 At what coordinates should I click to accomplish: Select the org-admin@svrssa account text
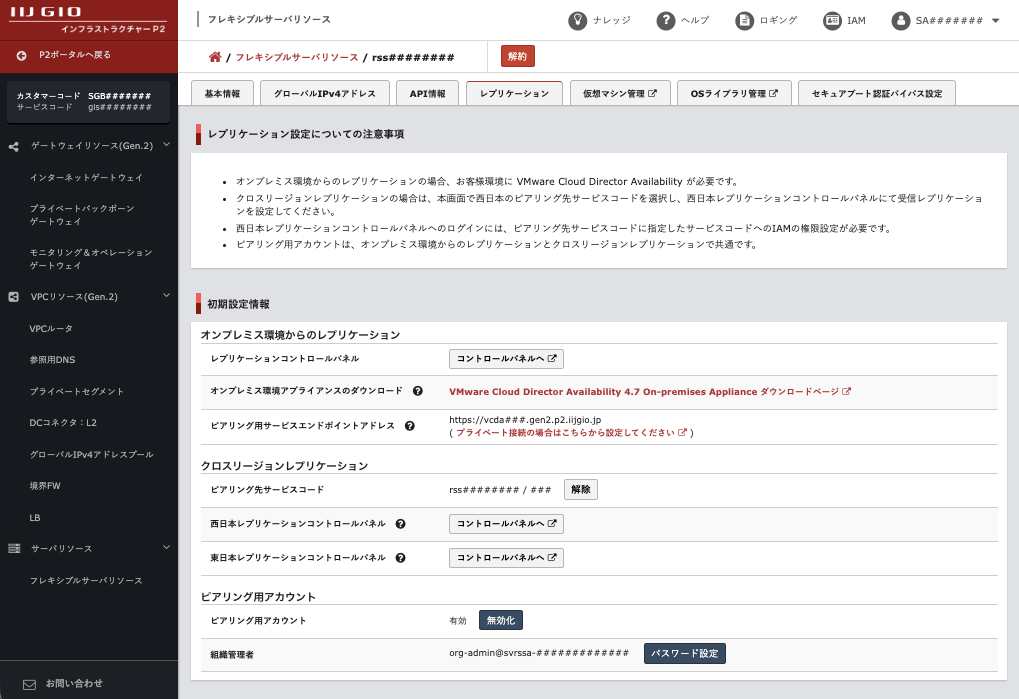click(539, 653)
